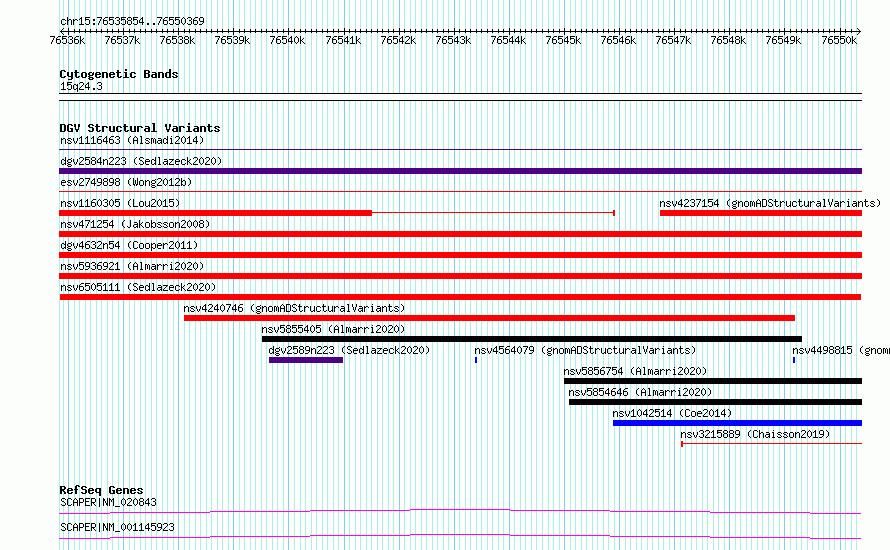890x550 pixels.
Task: Click the short purple dgv2589n223 bar
Action: (306, 360)
